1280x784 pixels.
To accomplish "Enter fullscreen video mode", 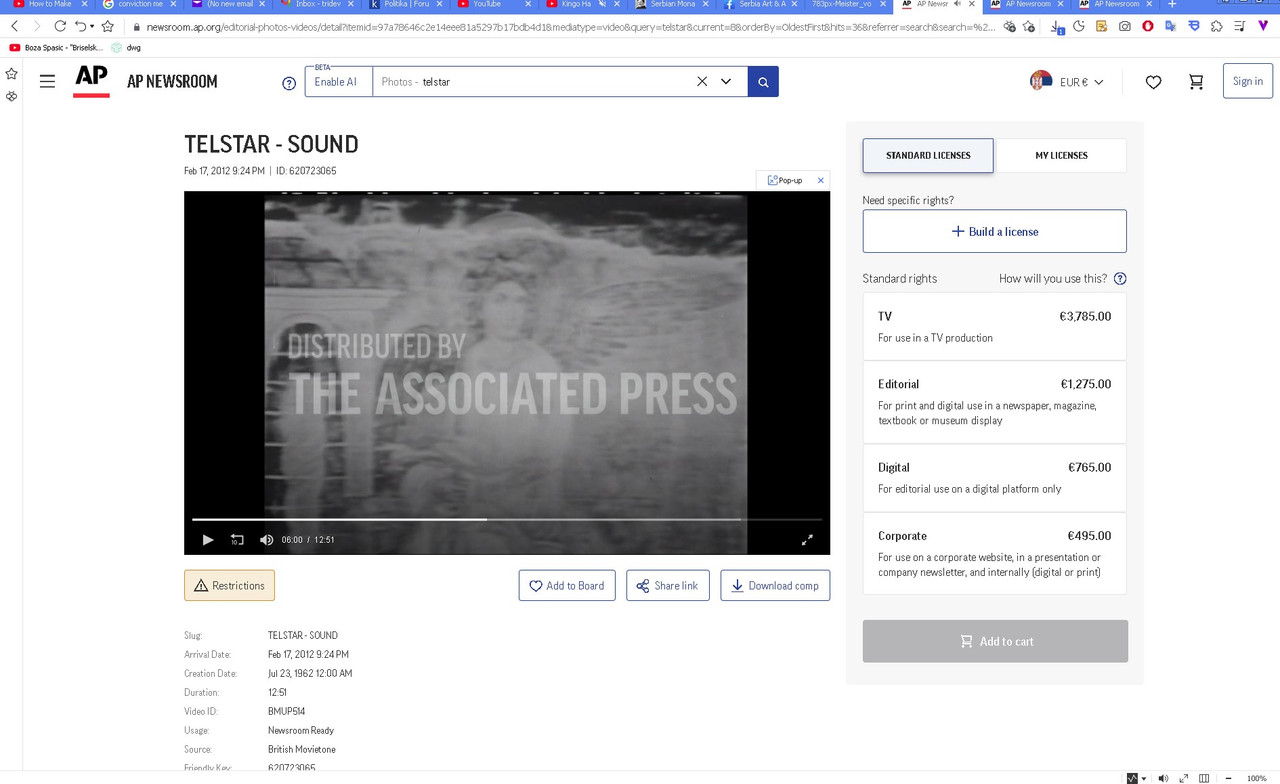I will (807, 539).
